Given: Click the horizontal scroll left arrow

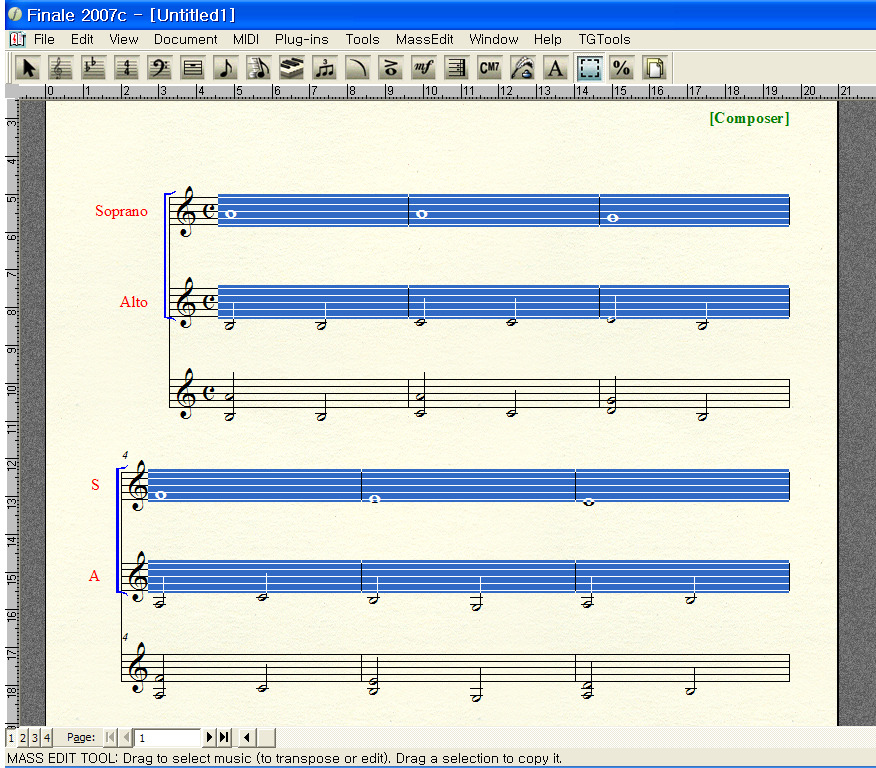Looking at the screenshot, I should [x=247, y=738].
